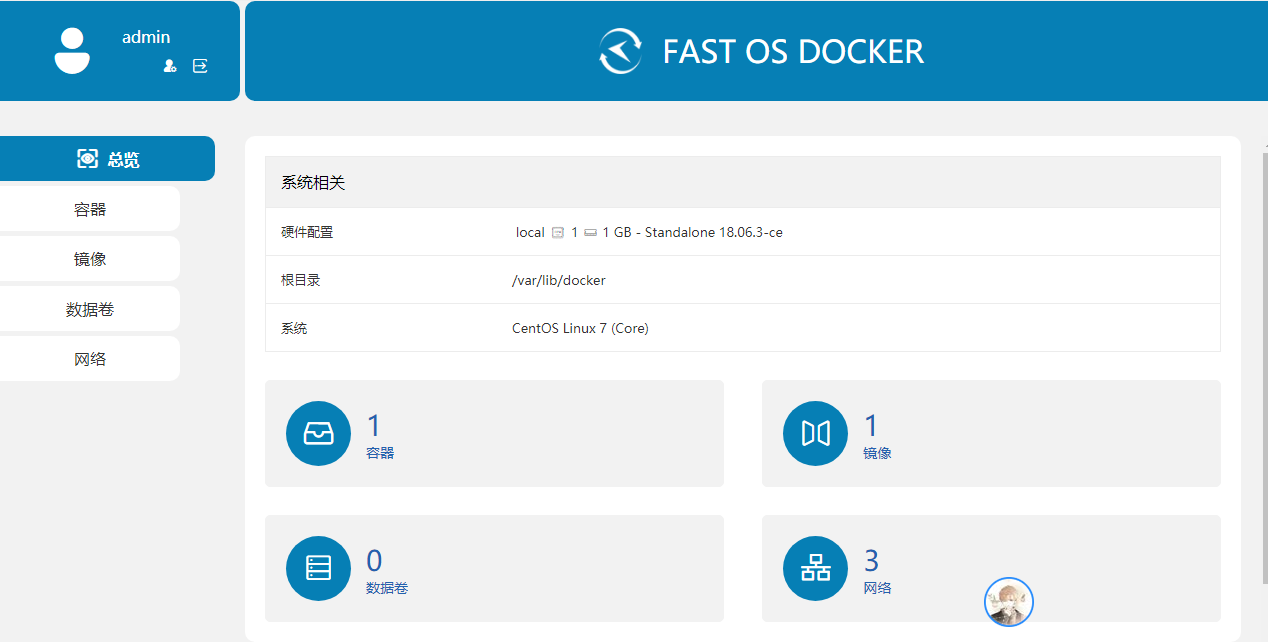Click the logout icon in the header
1268x642 pixels.
point(199,66)
